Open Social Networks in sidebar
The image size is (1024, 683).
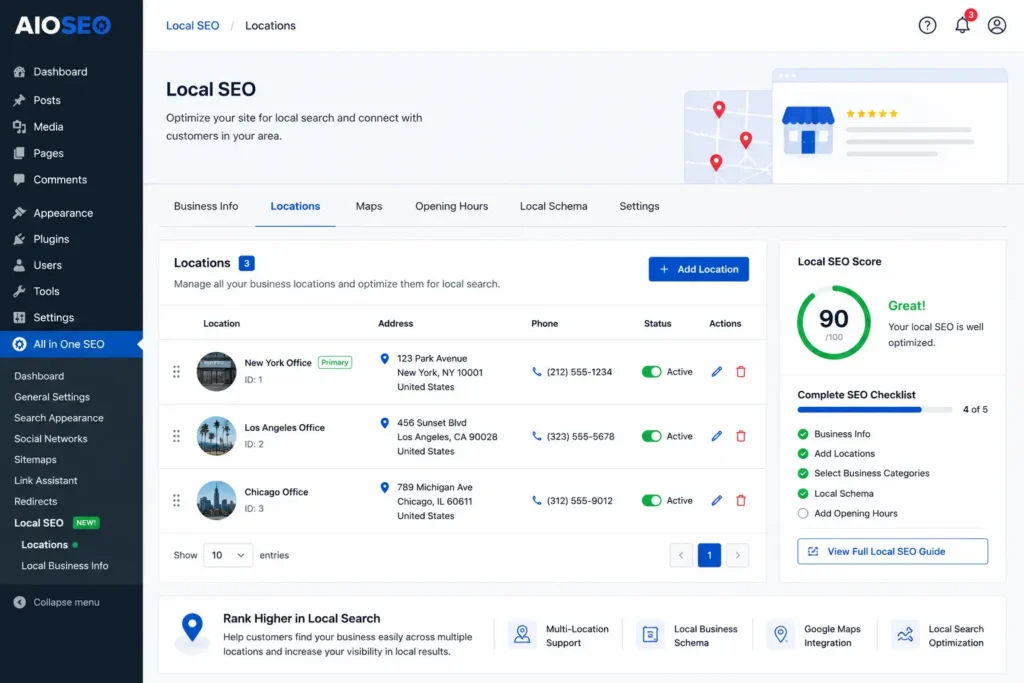pos(51,439)
